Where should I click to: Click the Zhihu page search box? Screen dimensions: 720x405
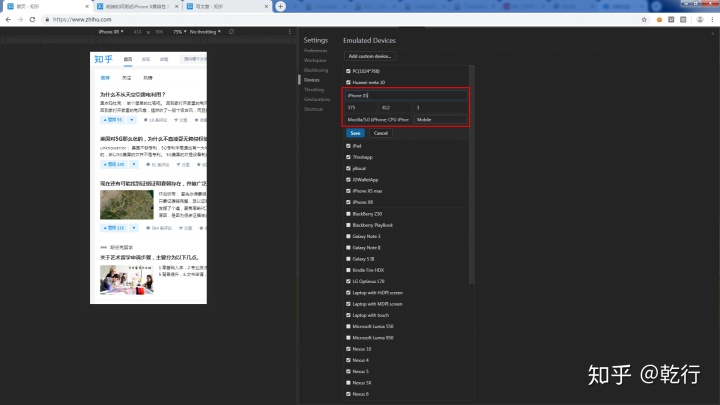pos(194,59)
